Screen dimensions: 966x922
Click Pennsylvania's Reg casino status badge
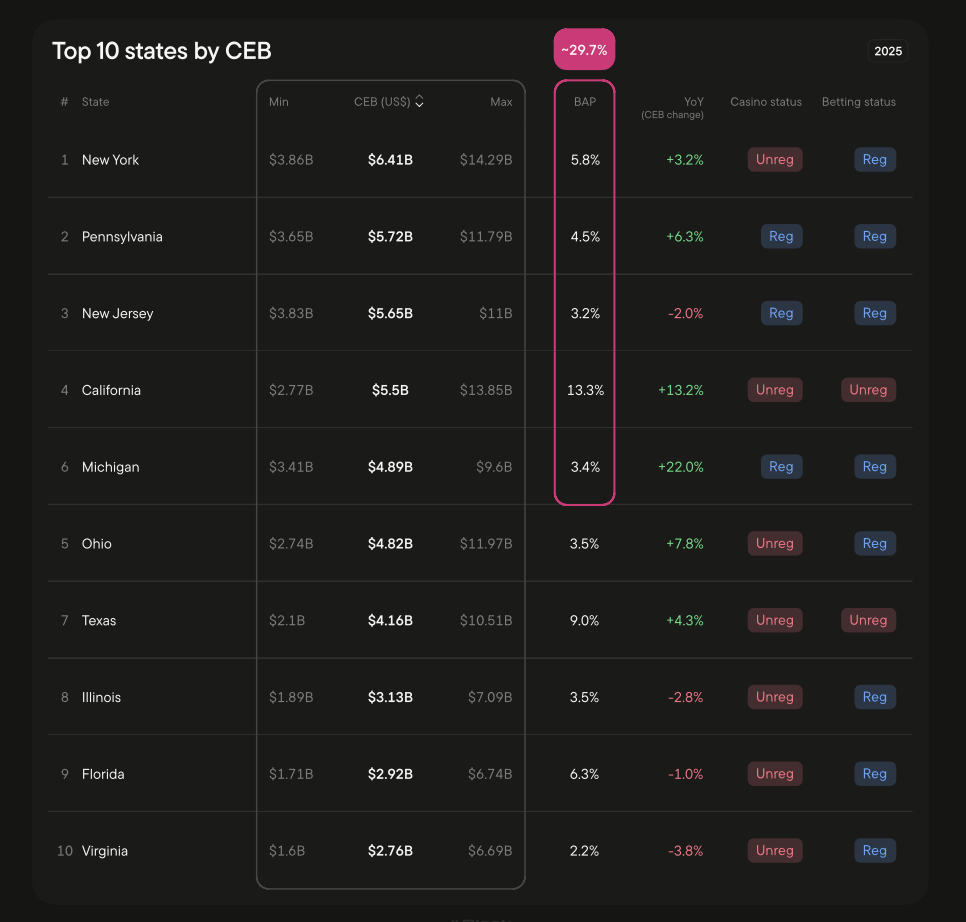781,236
